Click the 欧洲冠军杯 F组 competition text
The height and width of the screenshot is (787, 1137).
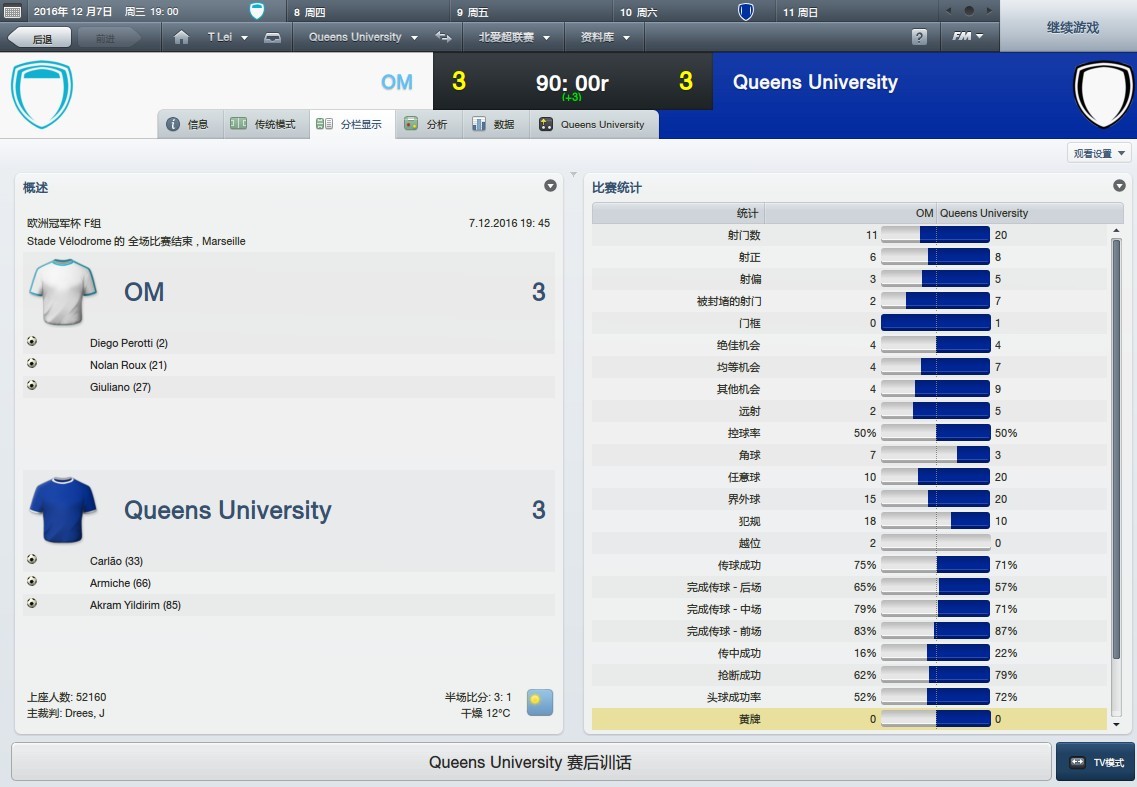coord(64,223)
